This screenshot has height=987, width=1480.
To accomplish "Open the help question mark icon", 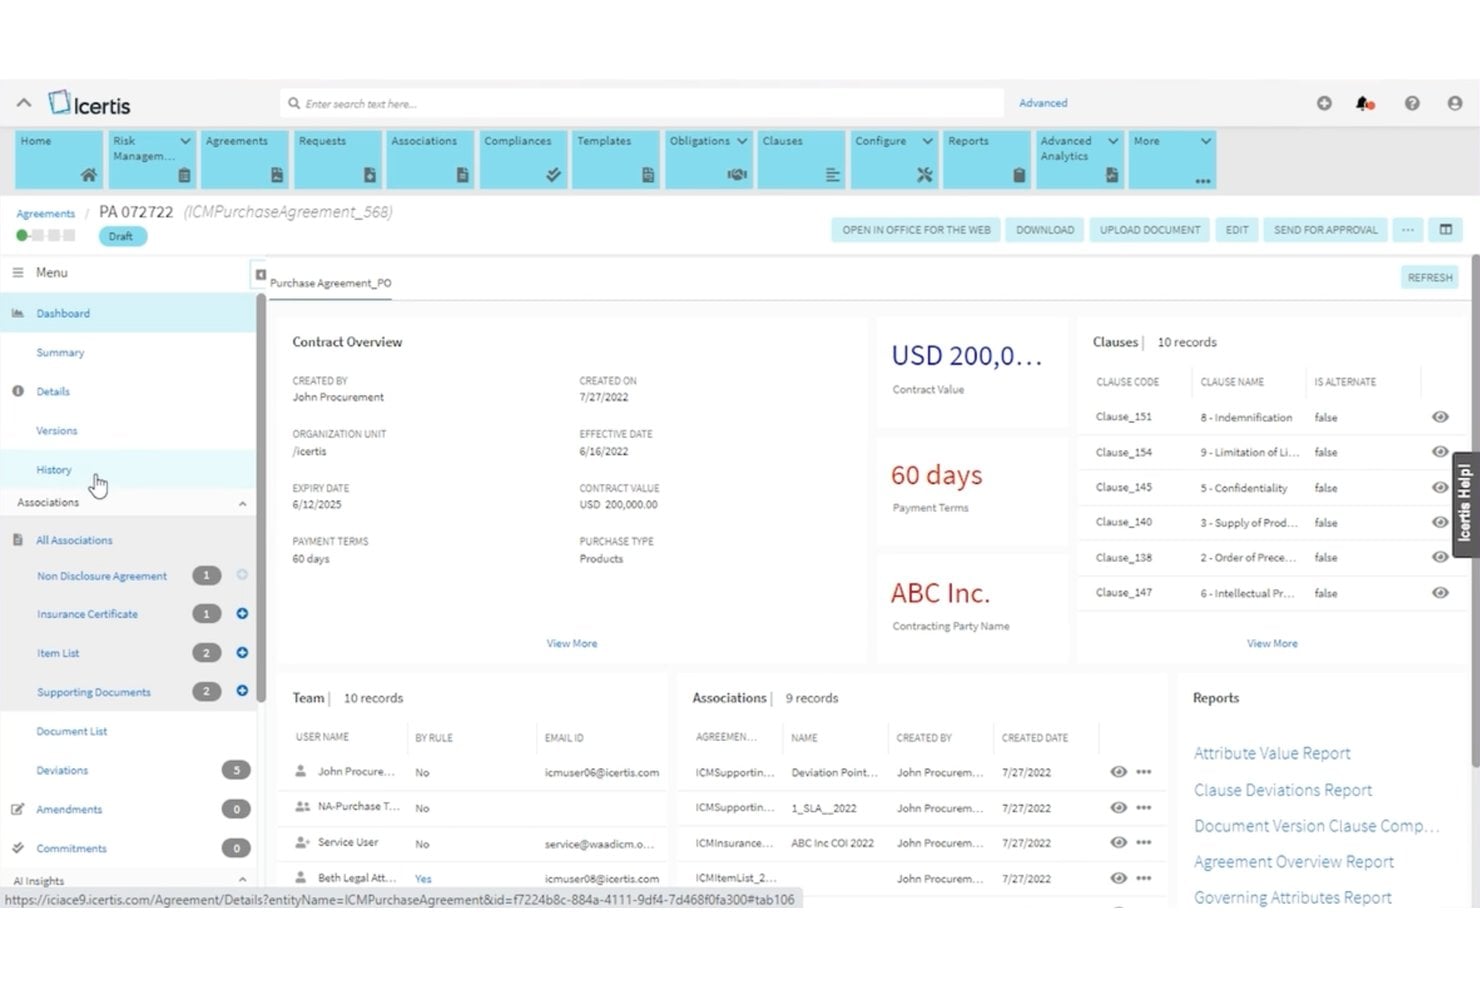I will click(x=1412, y=103).
